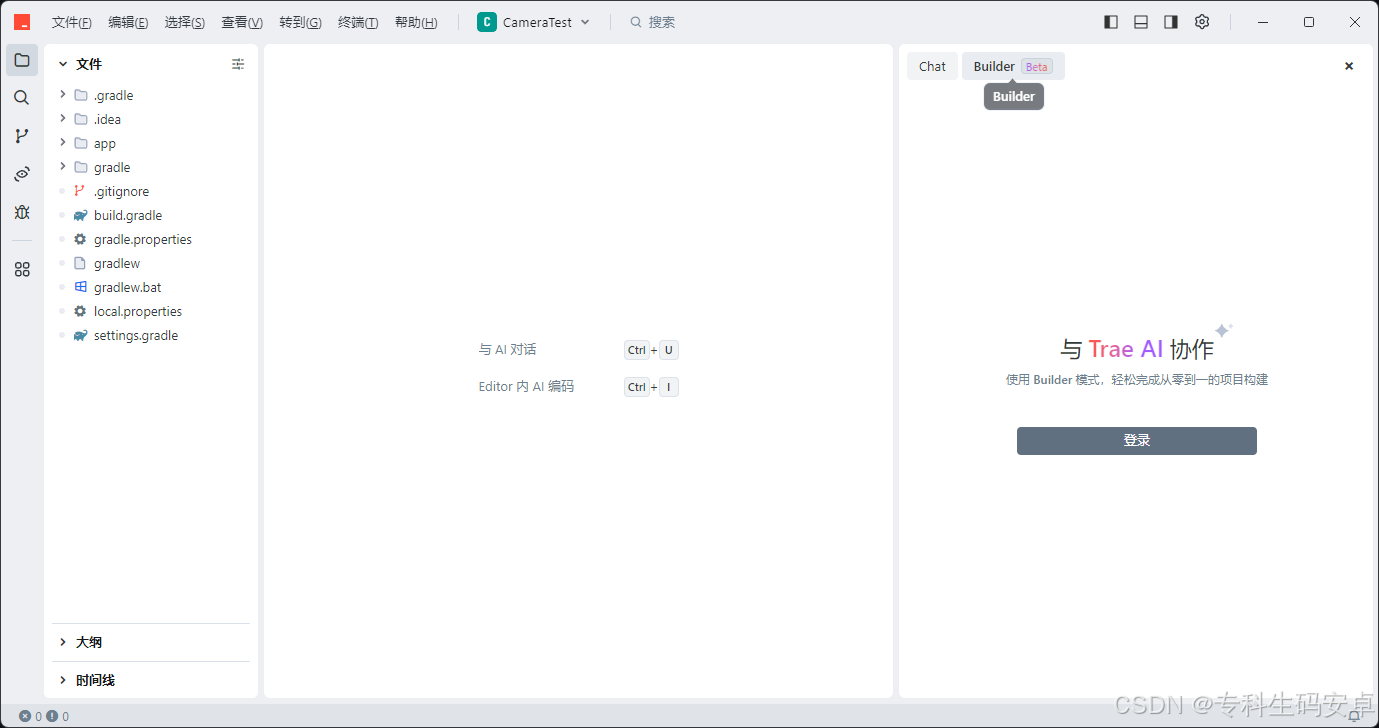
Task: Open the file explorer sidebar icon
Action: click(22, 60)
